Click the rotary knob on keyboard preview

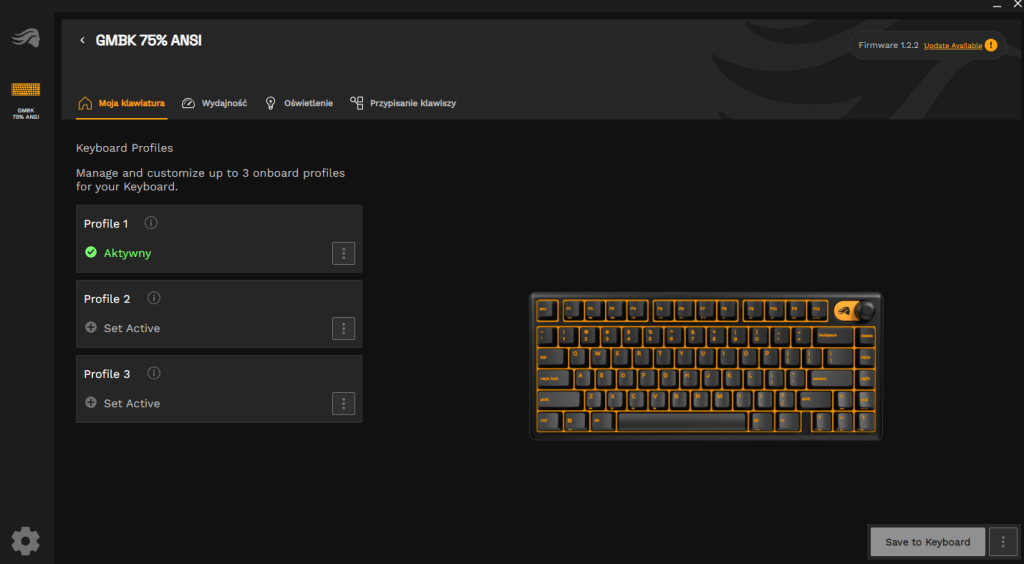point(865,310)
